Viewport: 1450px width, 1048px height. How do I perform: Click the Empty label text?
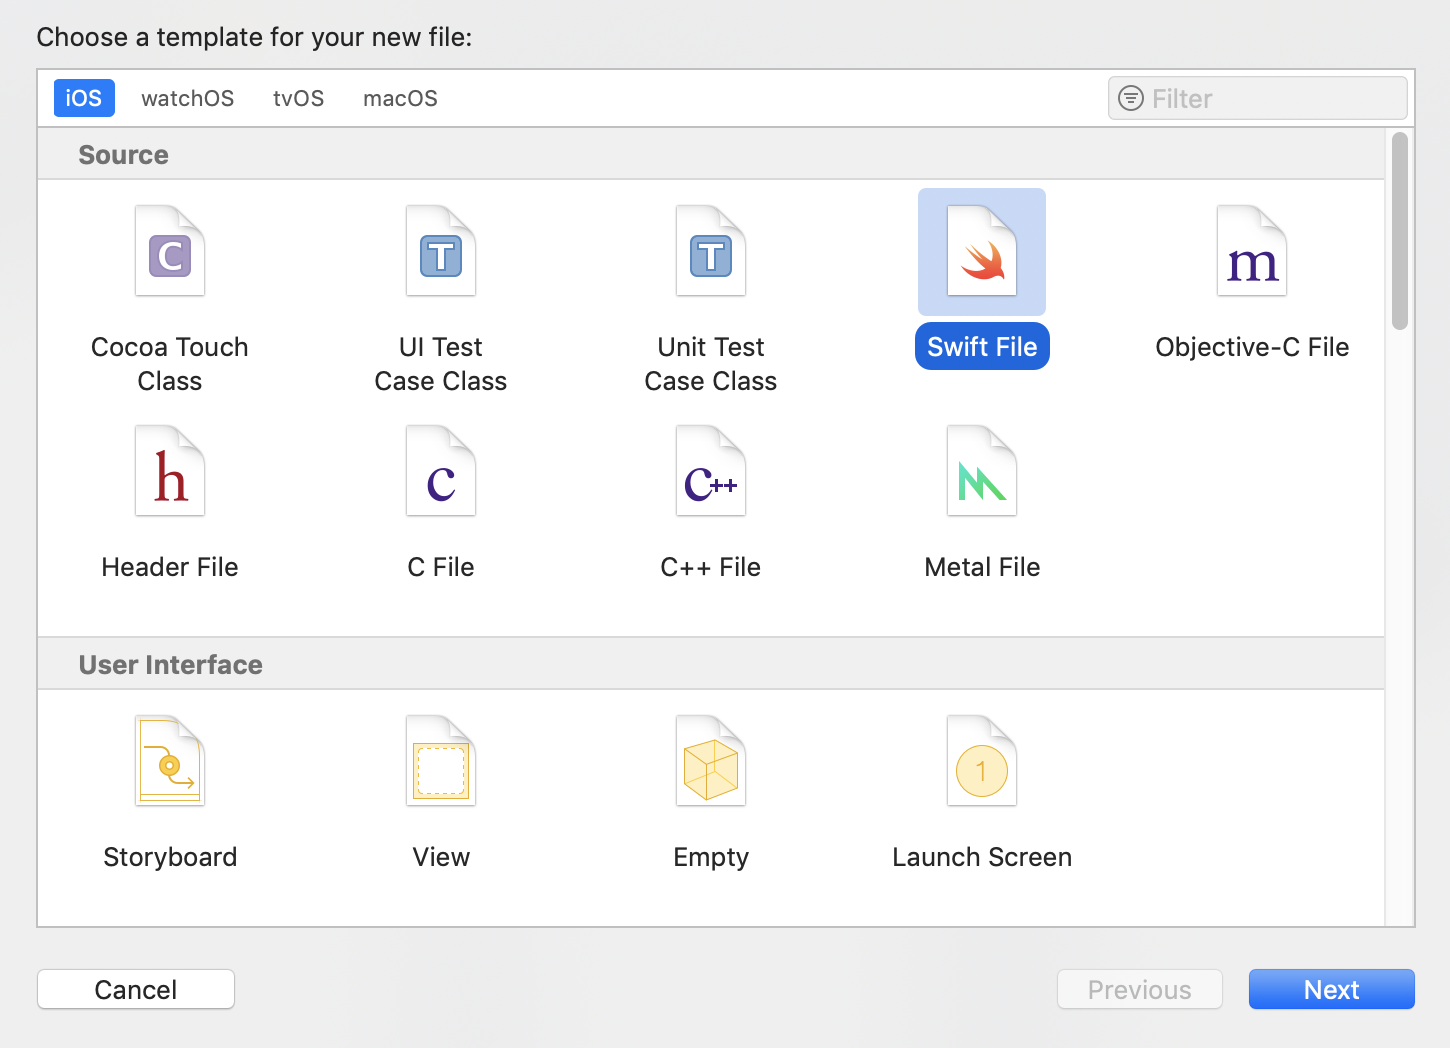[x=711, y=858]
